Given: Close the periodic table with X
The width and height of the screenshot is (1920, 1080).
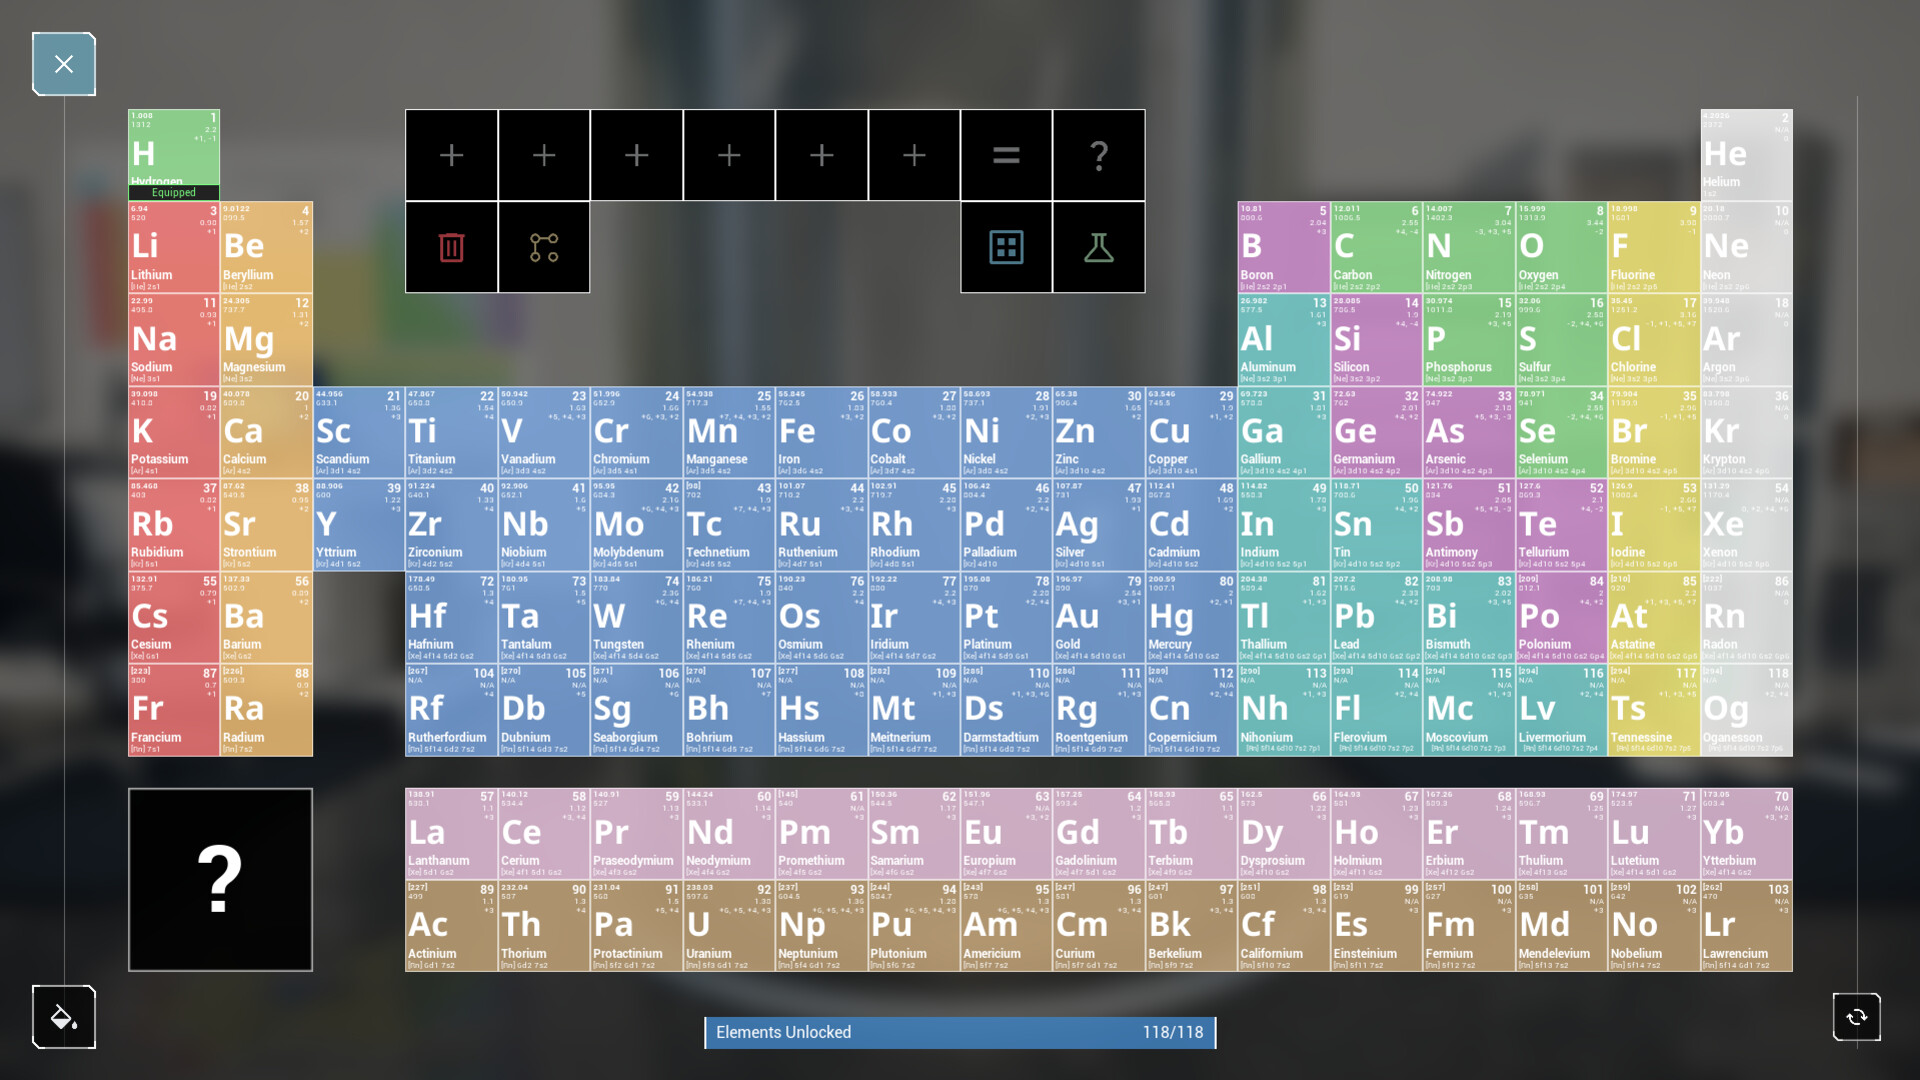Looking at the screenshot, I should coord(63,64).
